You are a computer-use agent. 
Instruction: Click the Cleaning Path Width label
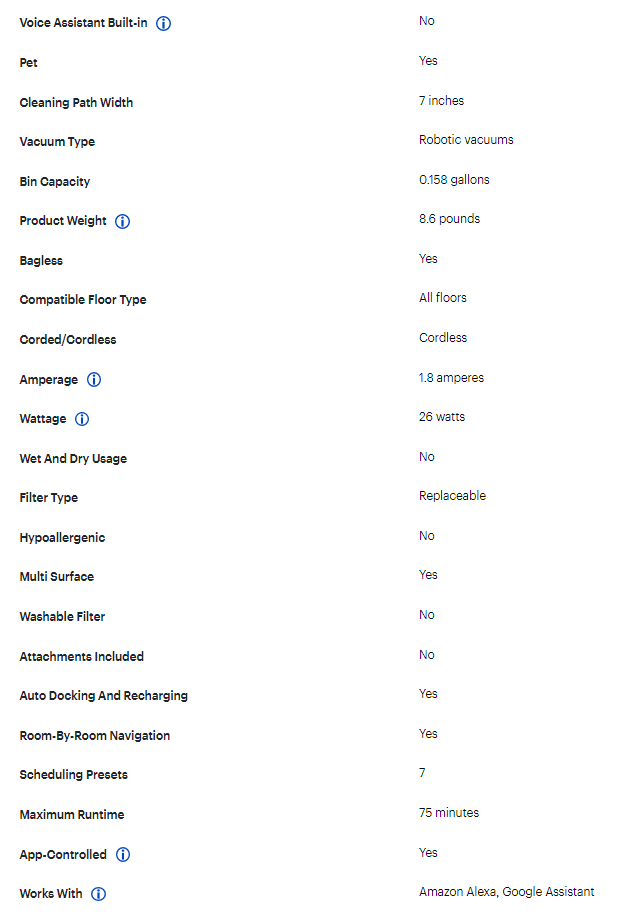click(x=76, y=102)
